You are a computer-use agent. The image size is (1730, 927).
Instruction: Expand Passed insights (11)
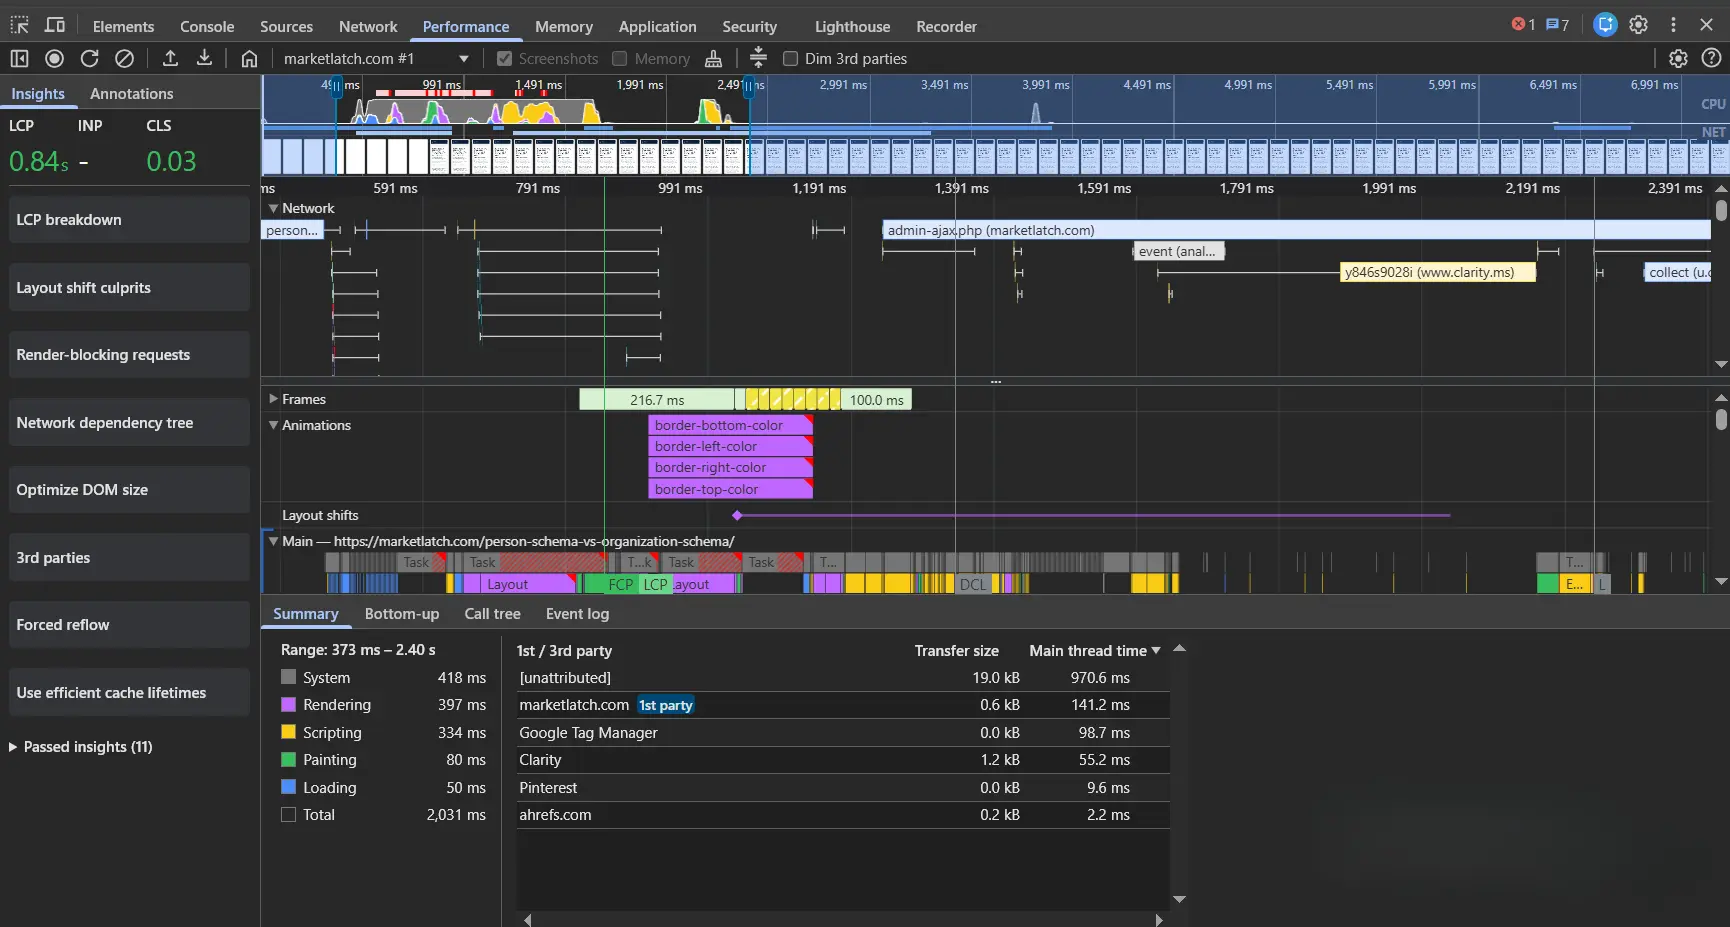pyautogui.click(x=81, y=747)
